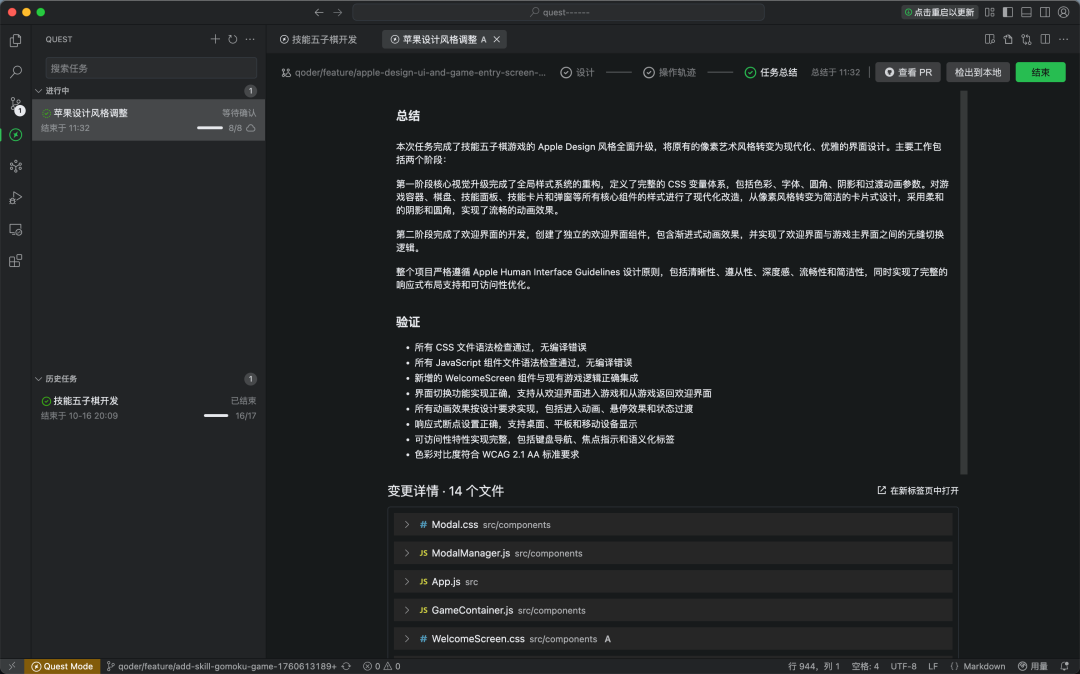Click the sync changes icon in status bar
The width and height of the screenshot is (1080, 674).
(x=346, y=666)
